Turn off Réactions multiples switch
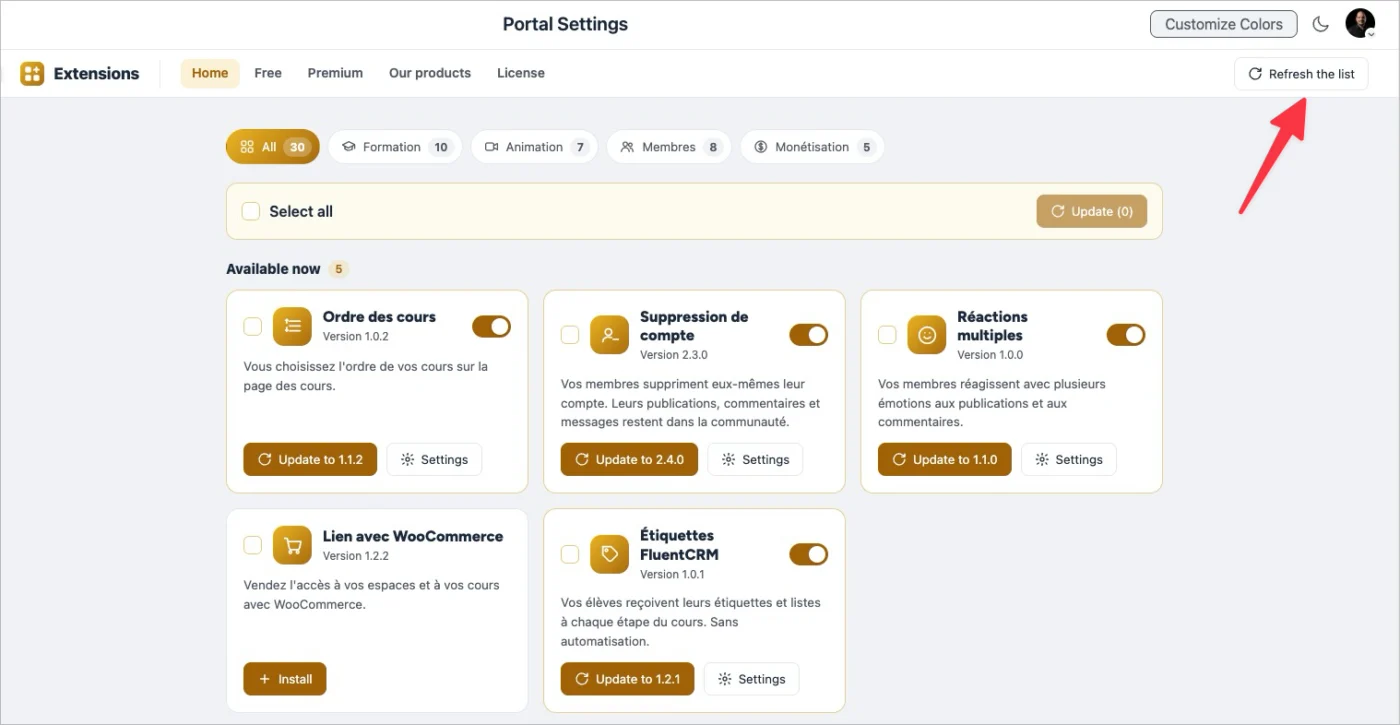The width and height of the screenshot is (1400, 725). (1126, 335)
